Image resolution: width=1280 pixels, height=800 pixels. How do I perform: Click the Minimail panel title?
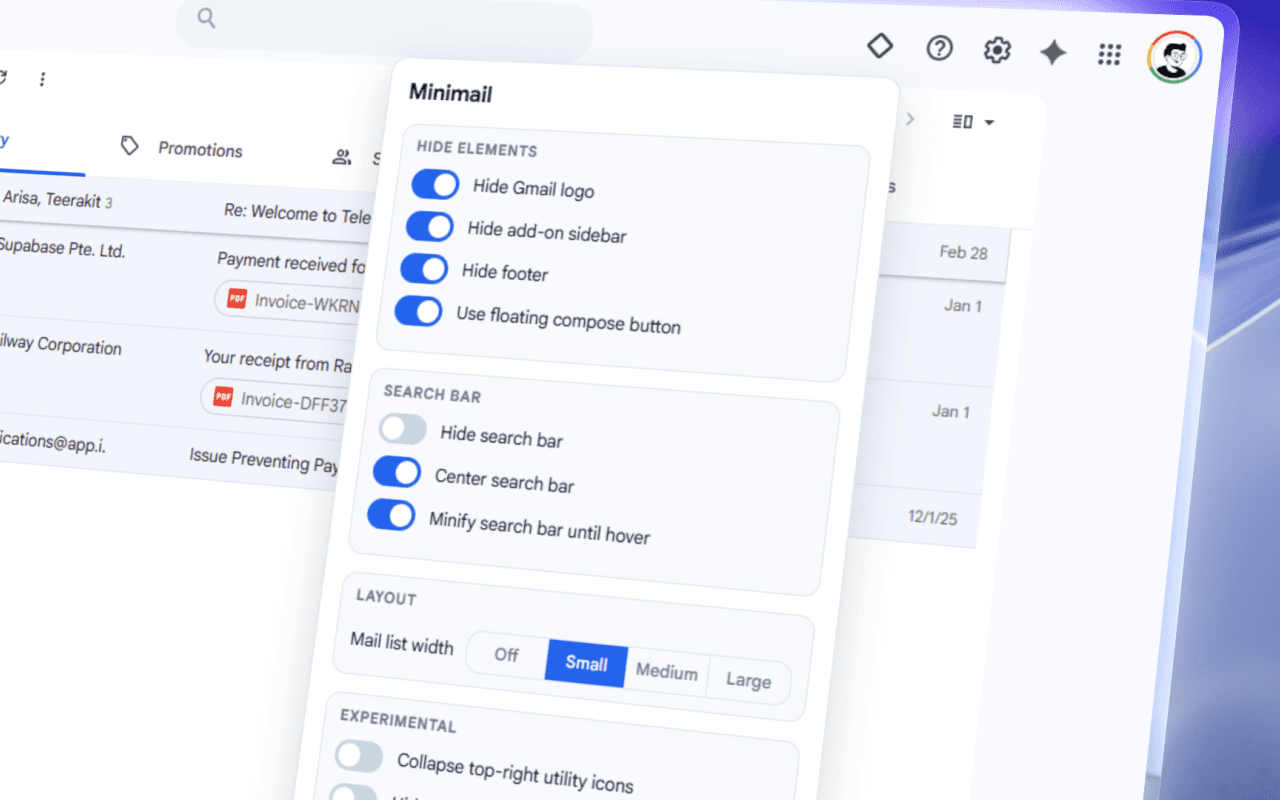coord(450,93)
